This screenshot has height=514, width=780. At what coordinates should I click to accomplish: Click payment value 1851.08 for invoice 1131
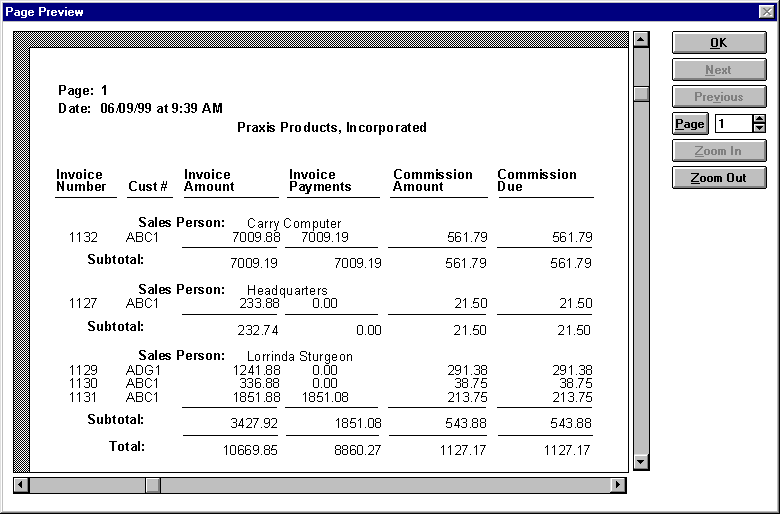coord(324,398)
